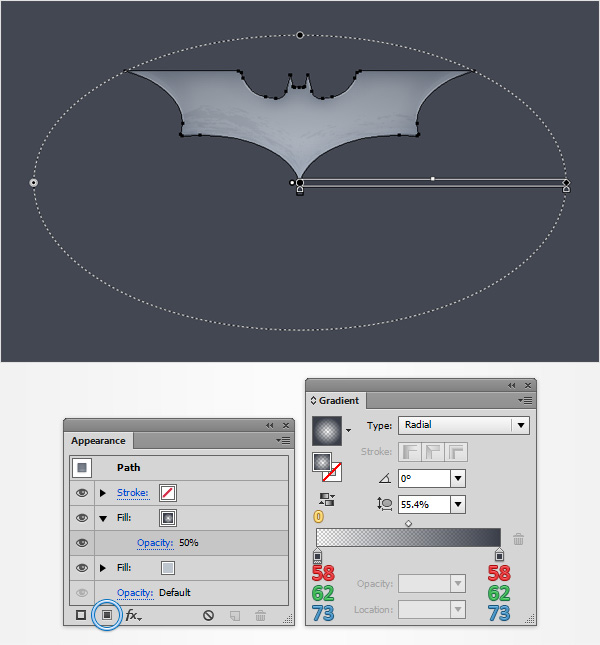Viewport: 600px width, 645px height.
Task: Select first stroke gradient option icon
Action: (409, 452)
